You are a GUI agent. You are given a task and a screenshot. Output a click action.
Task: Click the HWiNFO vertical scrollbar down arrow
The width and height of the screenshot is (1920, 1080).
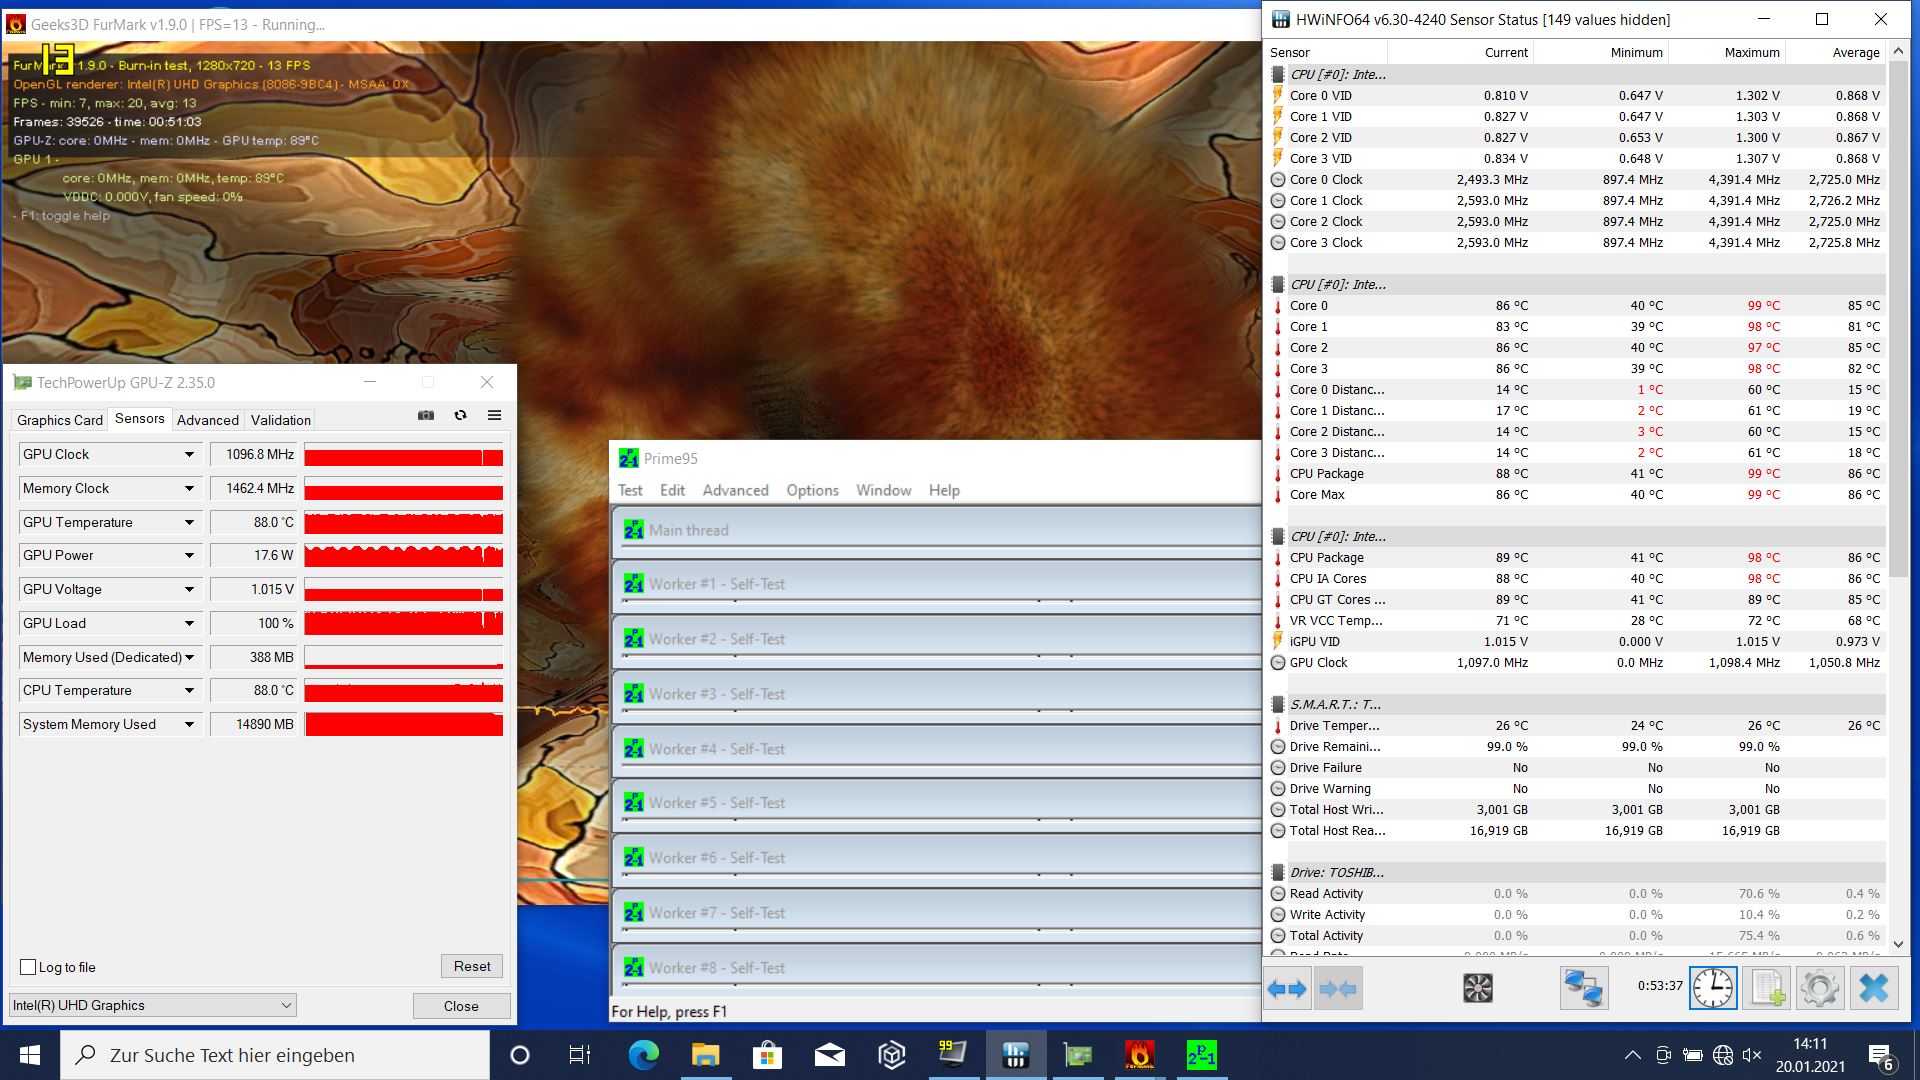click(x=1898, y=943)
